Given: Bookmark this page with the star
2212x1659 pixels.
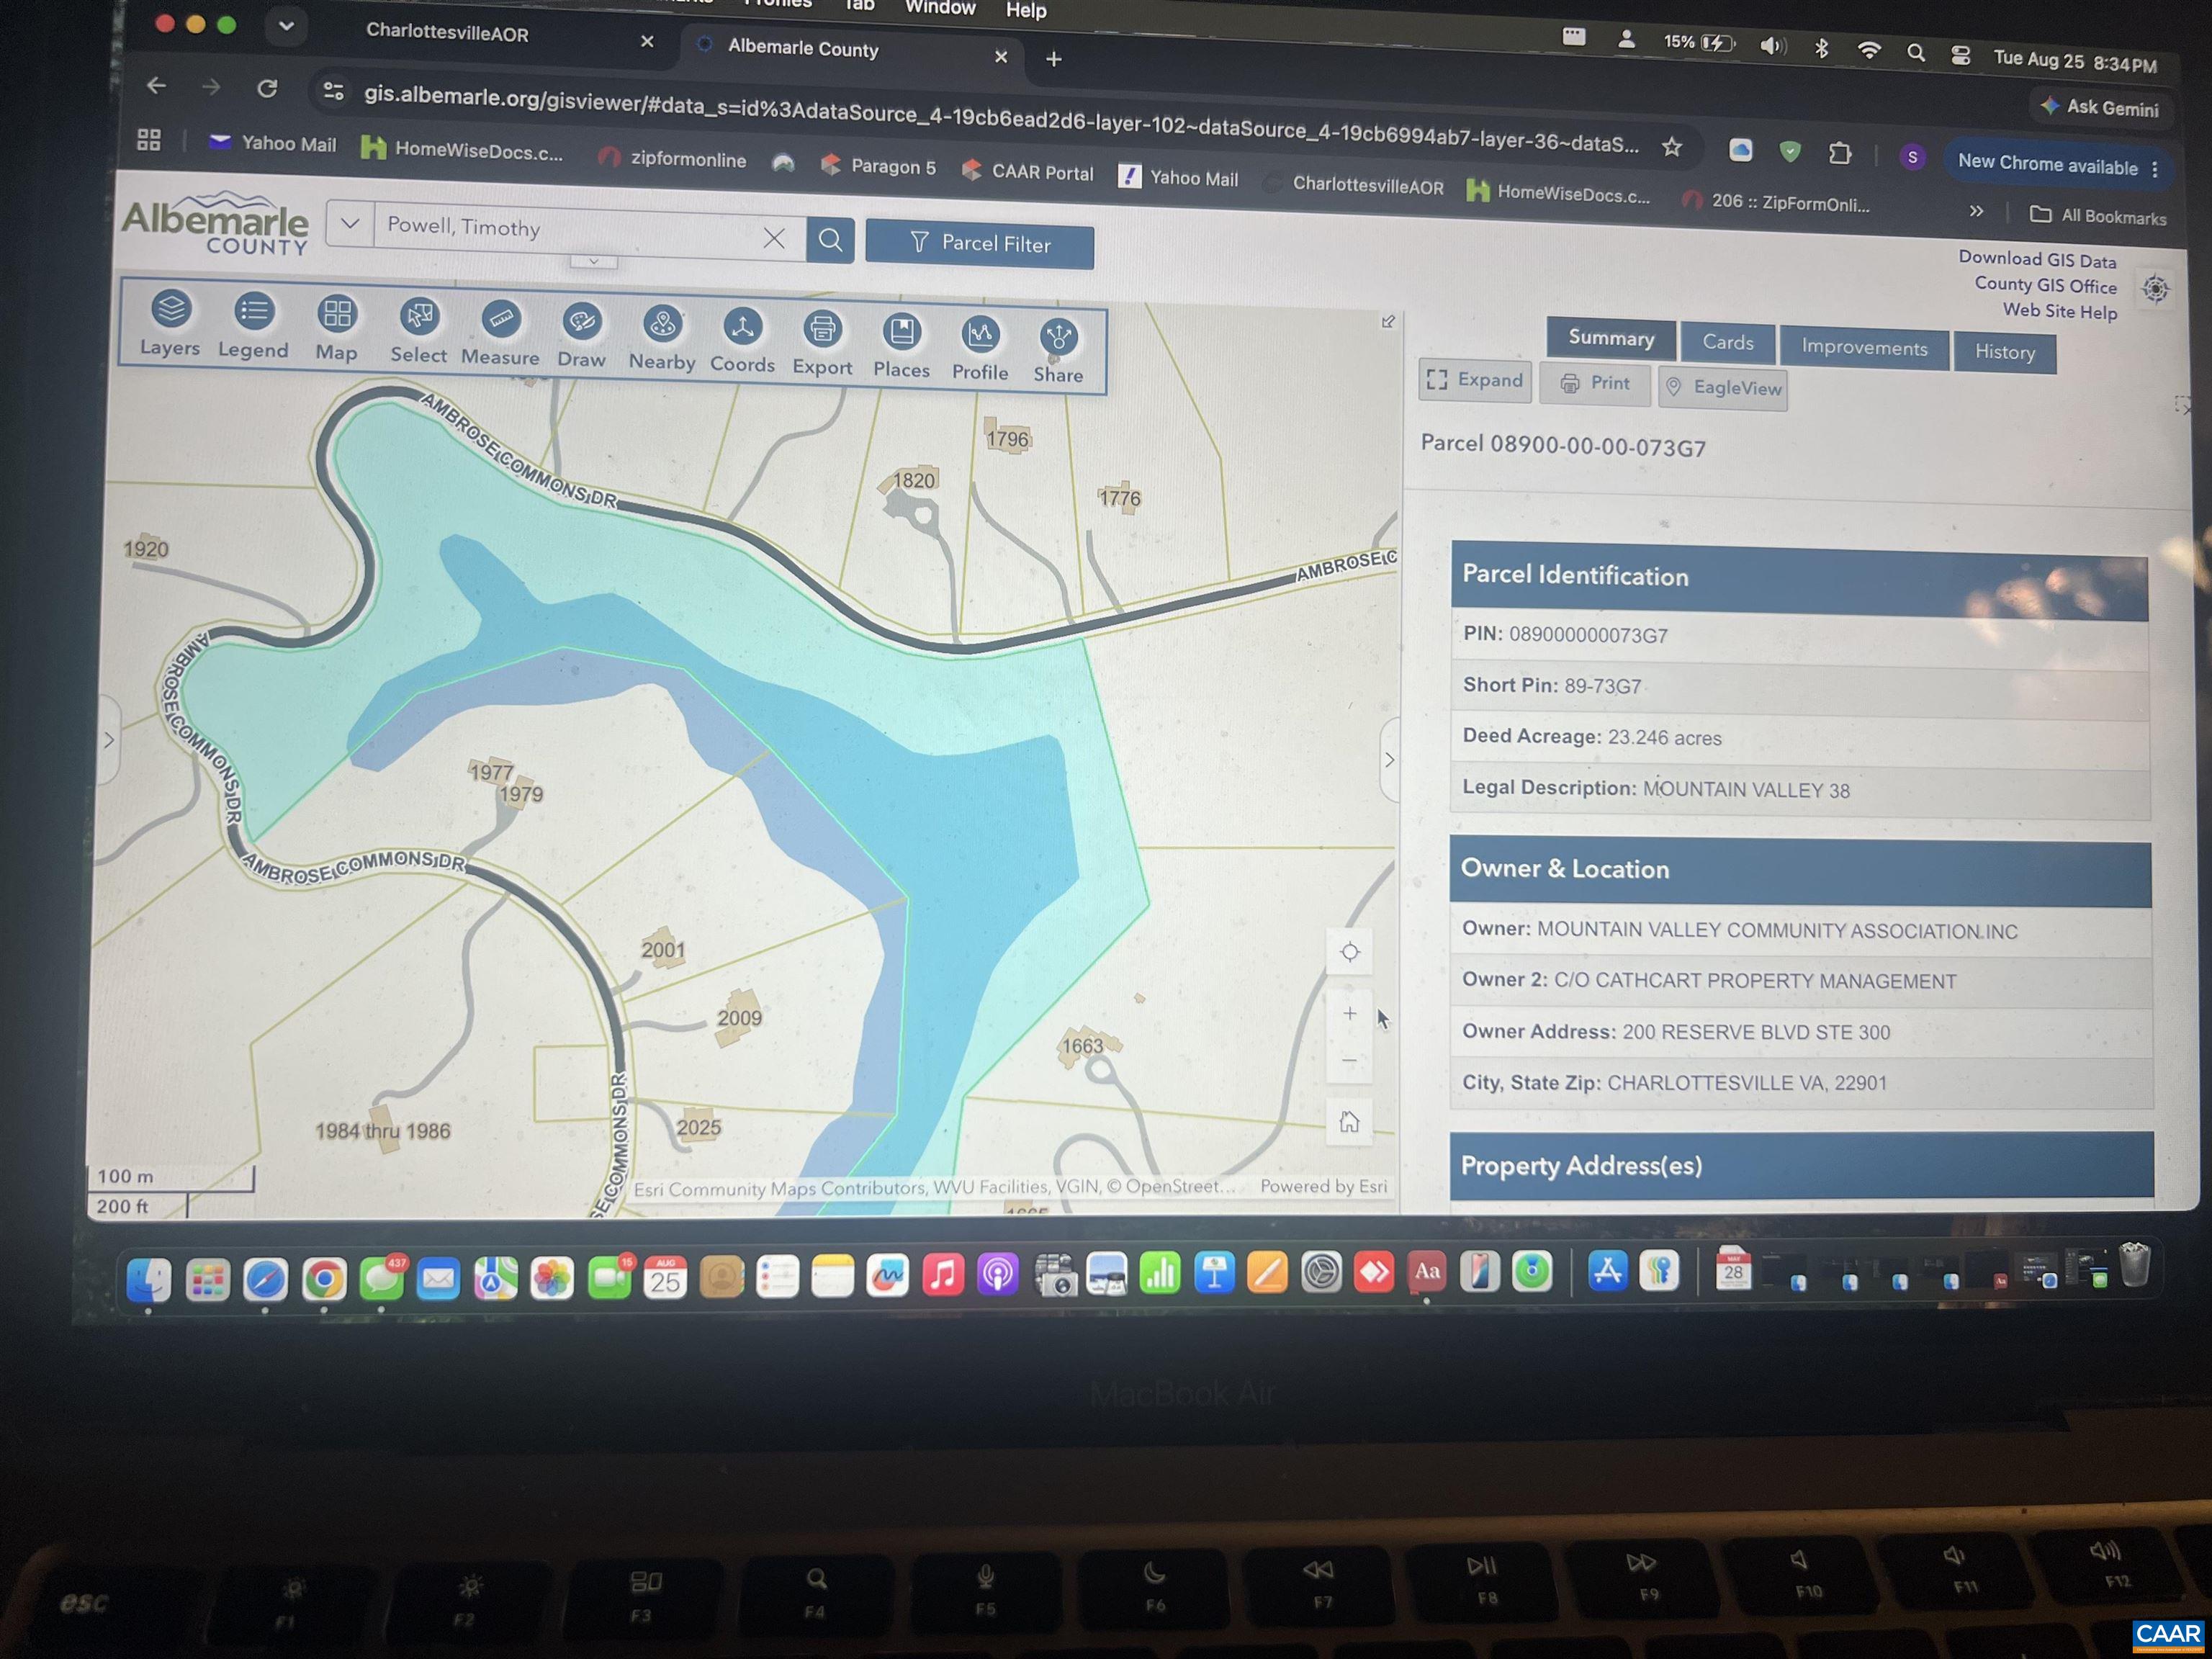Looking at the screenshot, I should tap(1671, 148).
